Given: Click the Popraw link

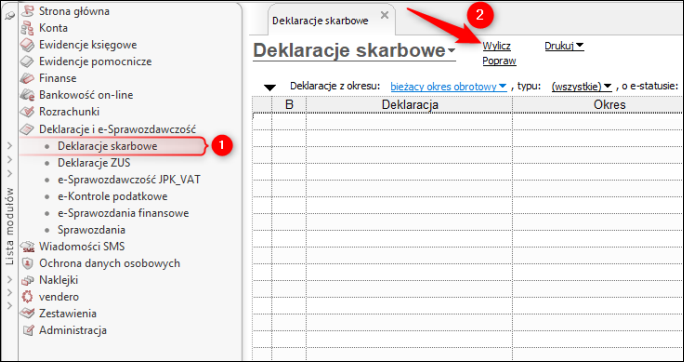Looking at the screenshot, I should (x=499, y=61).
